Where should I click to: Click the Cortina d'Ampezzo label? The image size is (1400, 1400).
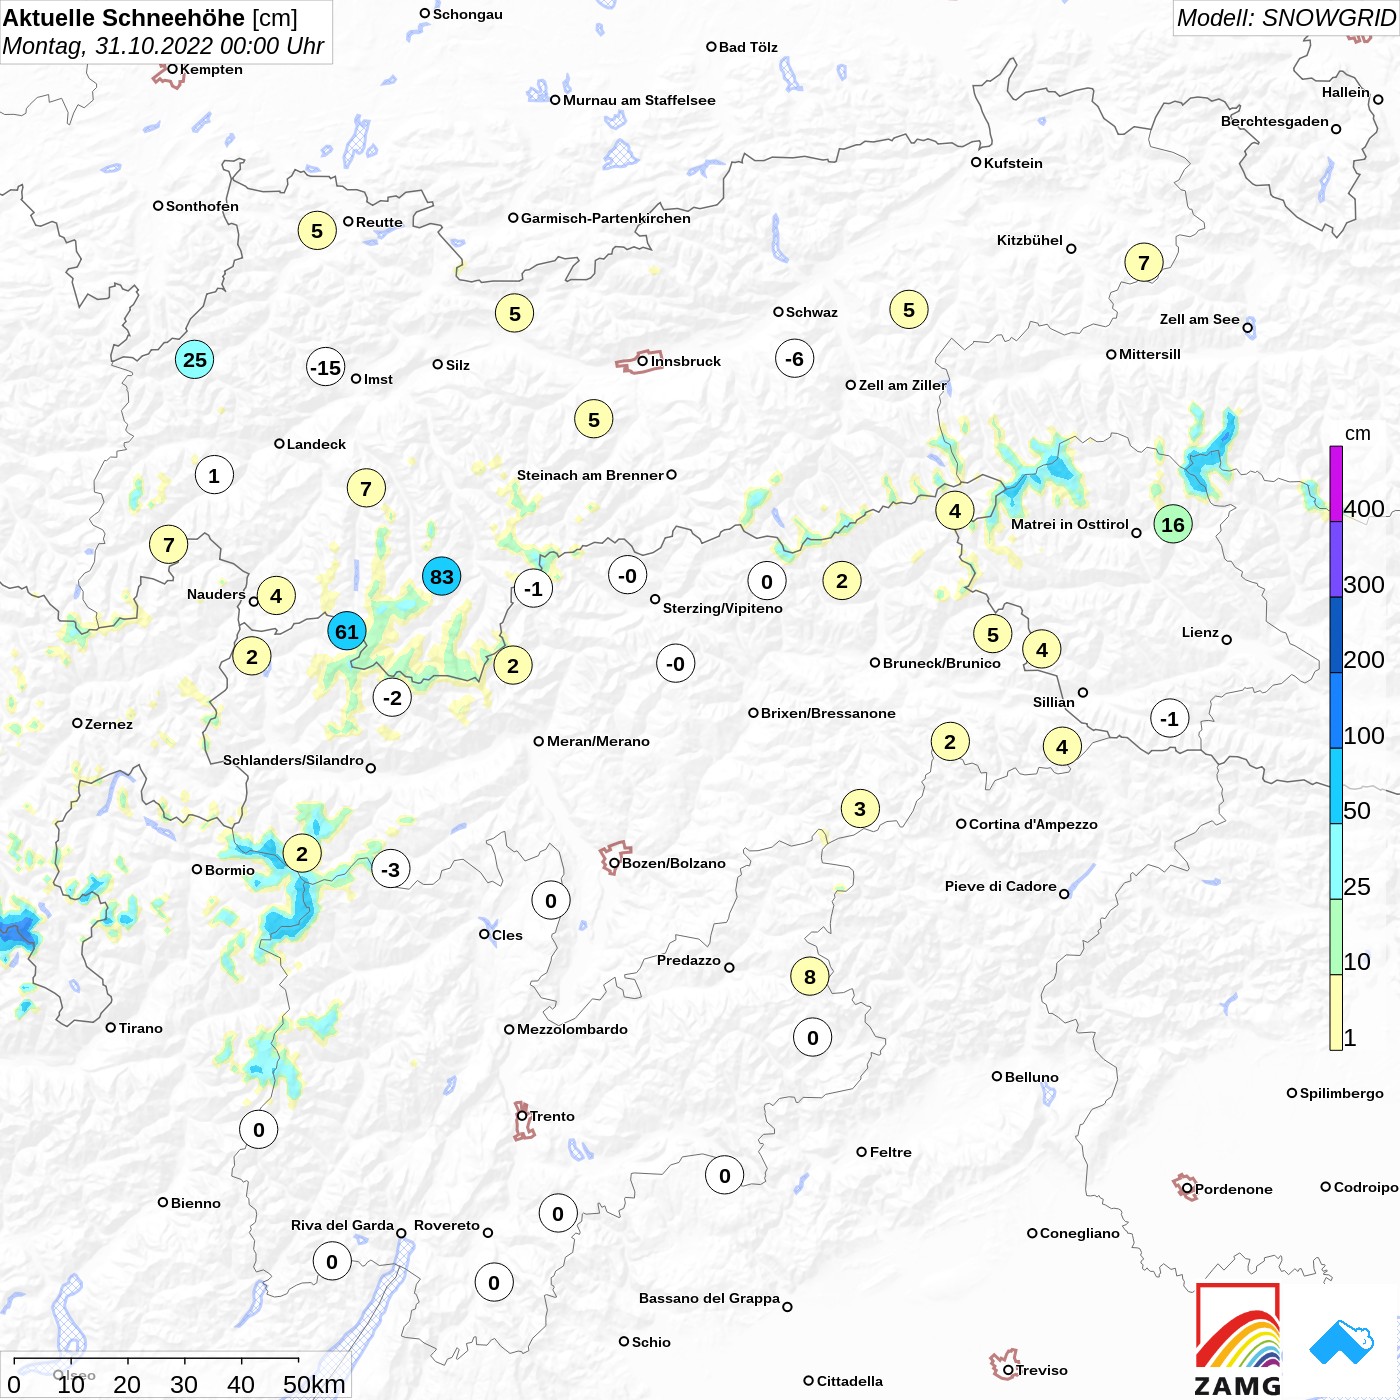coord(1033,824)
